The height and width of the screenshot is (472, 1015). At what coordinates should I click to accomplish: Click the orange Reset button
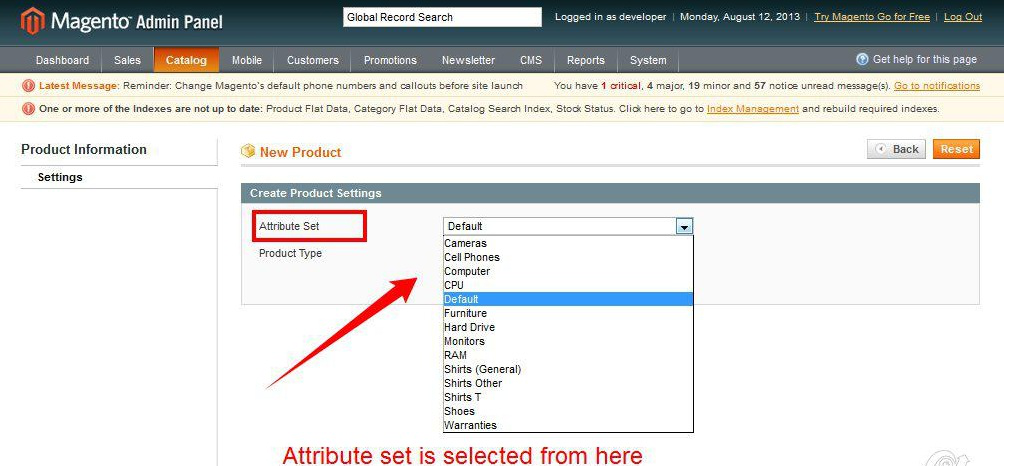pos(957,149)
